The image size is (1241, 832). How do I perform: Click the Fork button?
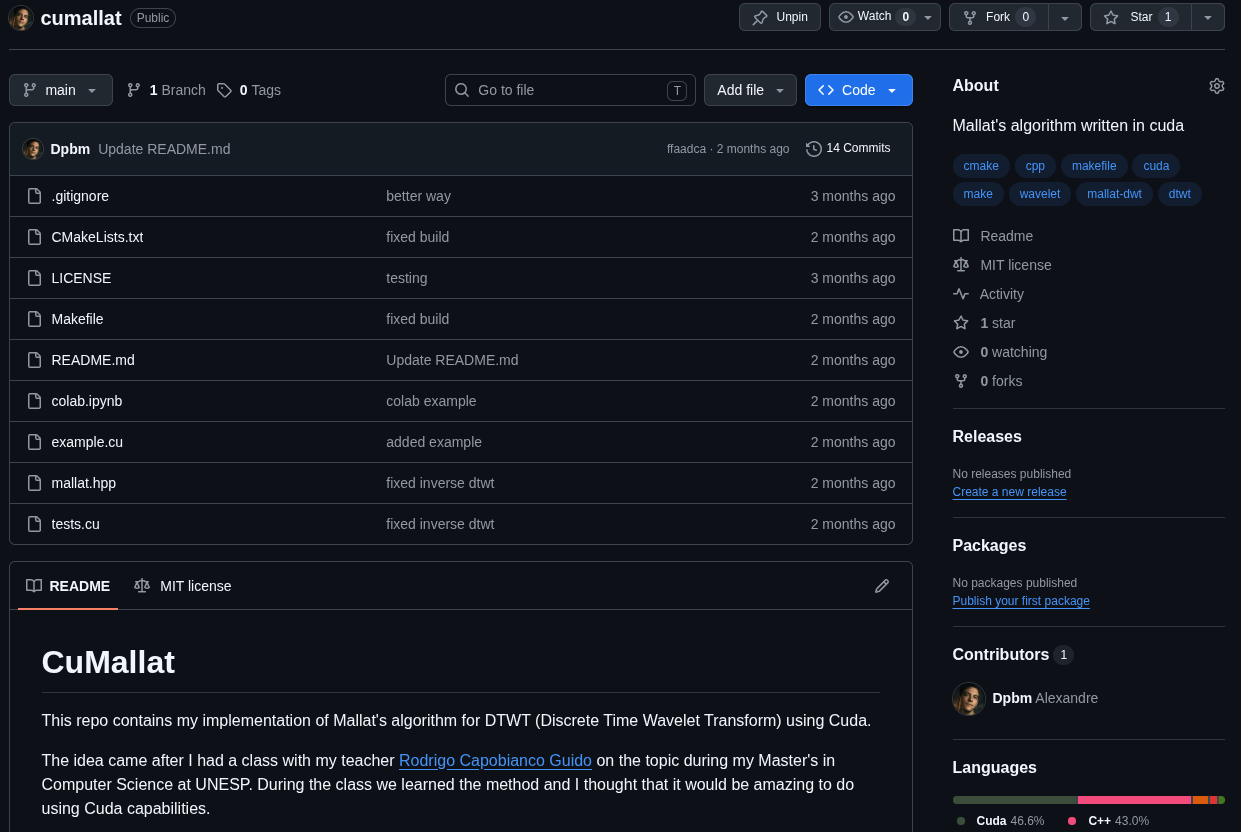(x=999, y=17)
